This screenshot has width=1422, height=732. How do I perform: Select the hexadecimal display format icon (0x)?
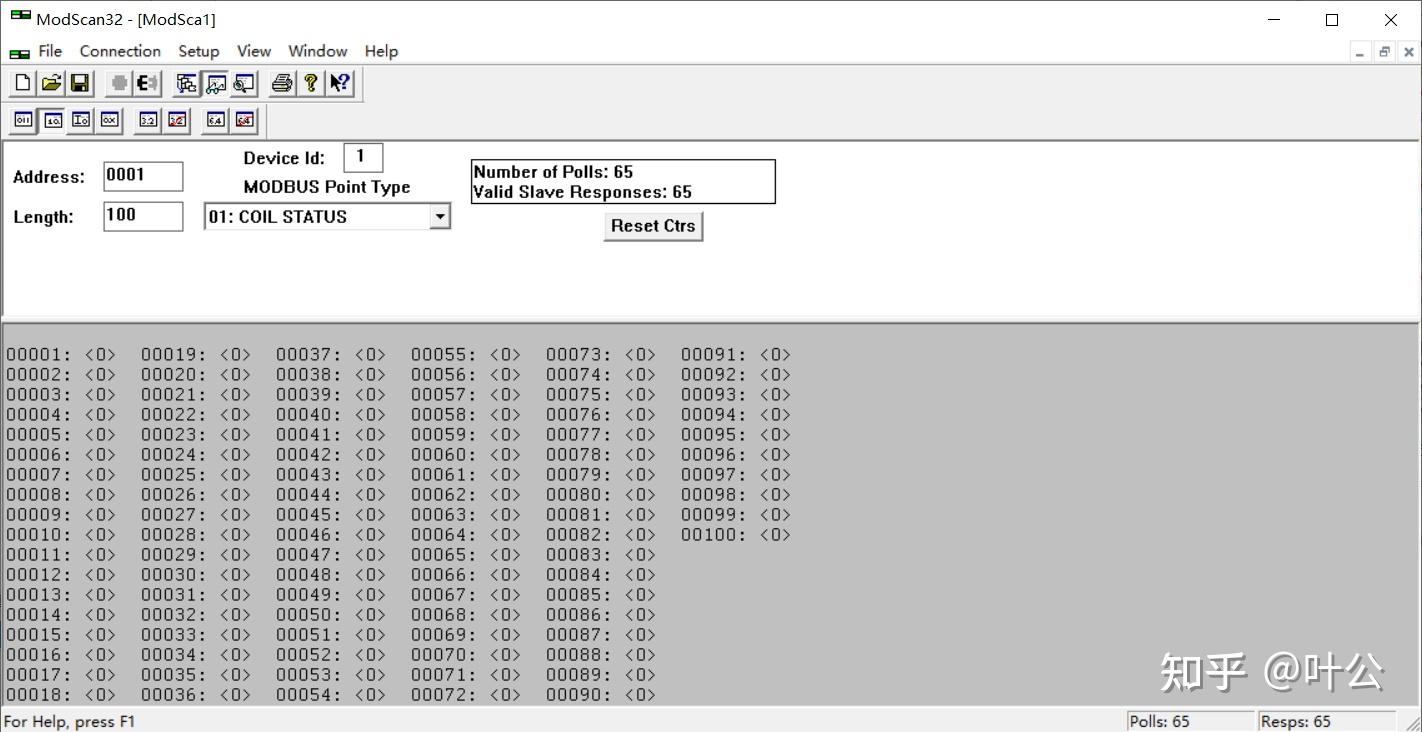(x=110, y=120)
